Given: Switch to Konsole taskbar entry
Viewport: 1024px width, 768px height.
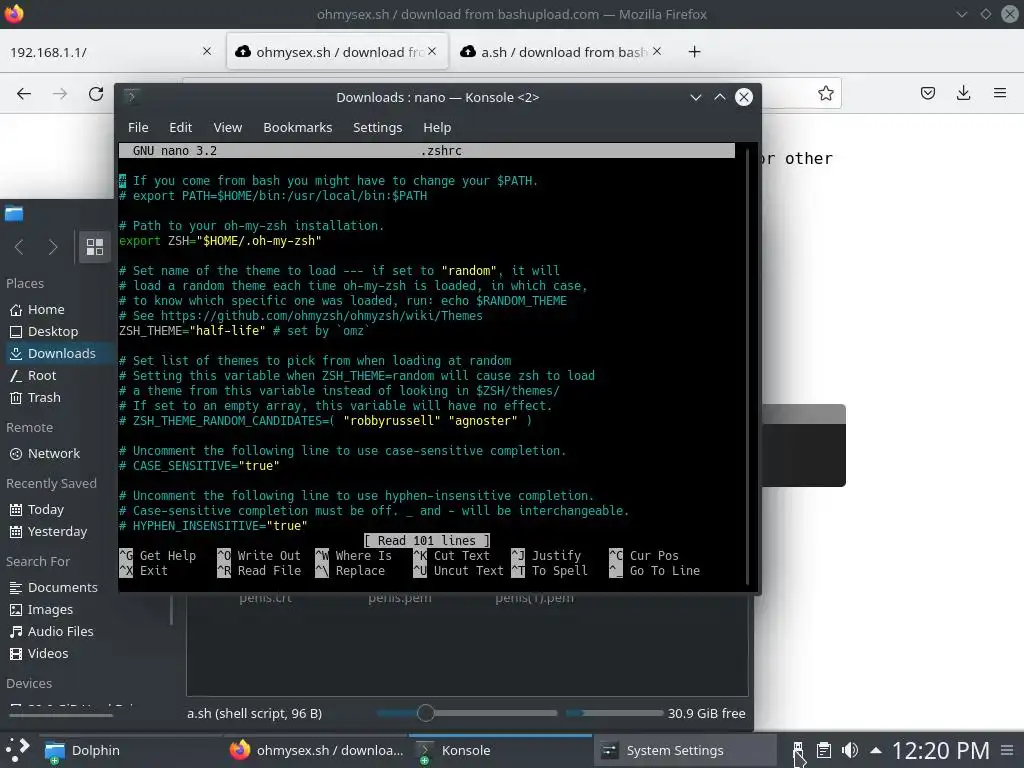Looking at the screenshot, I should pyautogui.click(x=501, y=750).
